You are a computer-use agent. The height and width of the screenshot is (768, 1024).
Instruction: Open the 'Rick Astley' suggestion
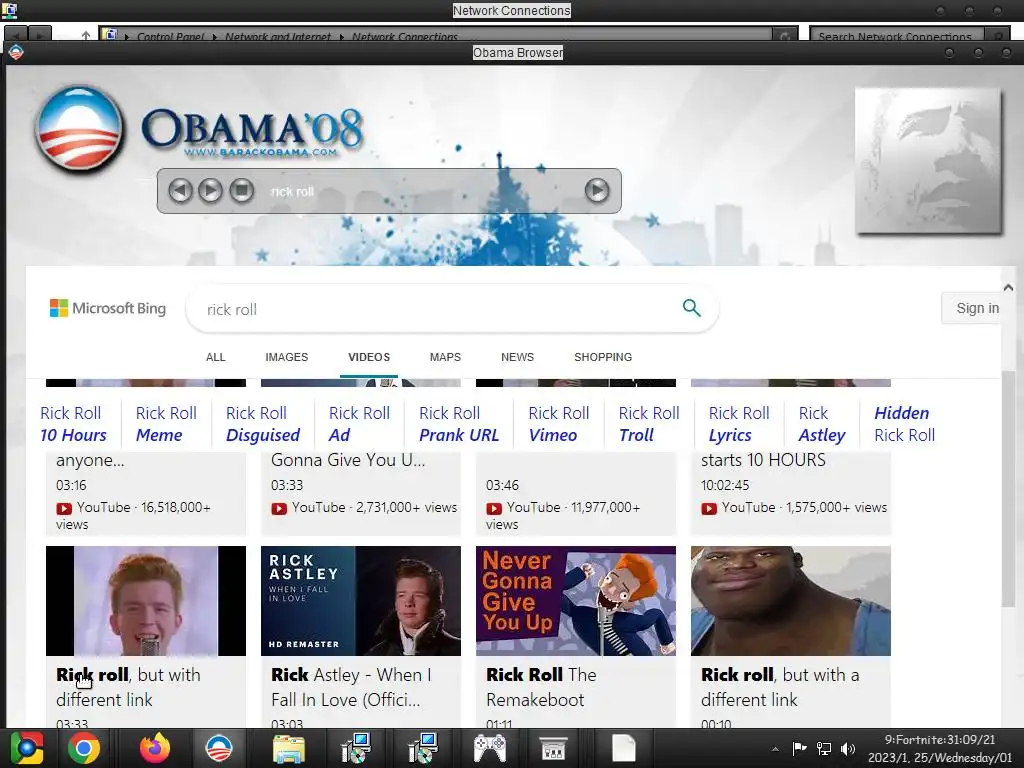[x=822, y=424]
